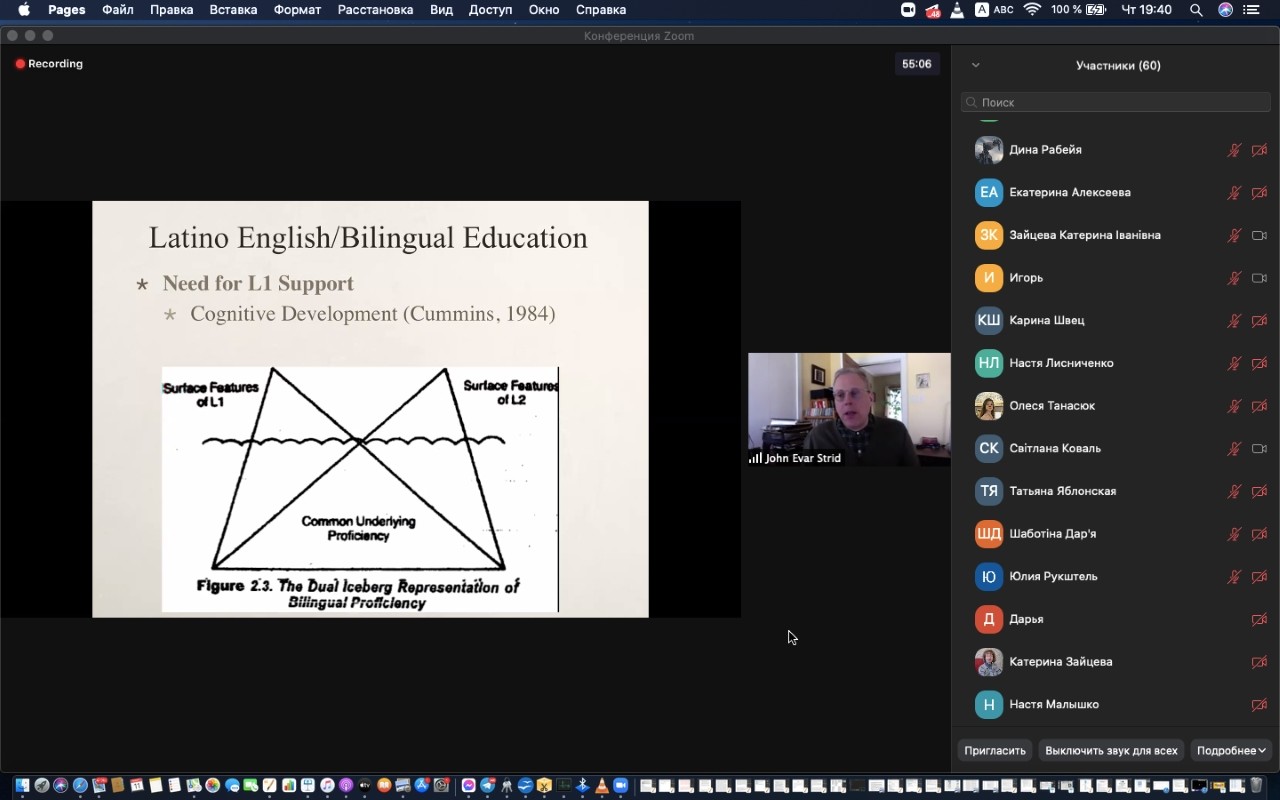
Task: Click the Выключить звук для всех button
Action: click(x=1111, y=750)
